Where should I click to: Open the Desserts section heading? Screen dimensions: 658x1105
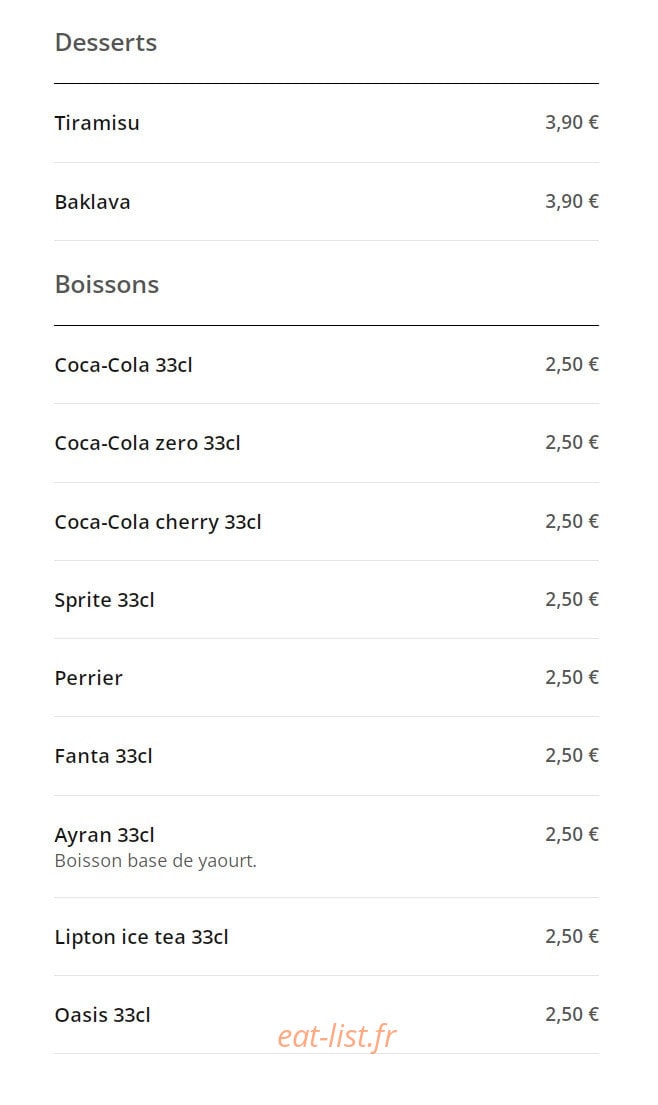pos(106,42)
